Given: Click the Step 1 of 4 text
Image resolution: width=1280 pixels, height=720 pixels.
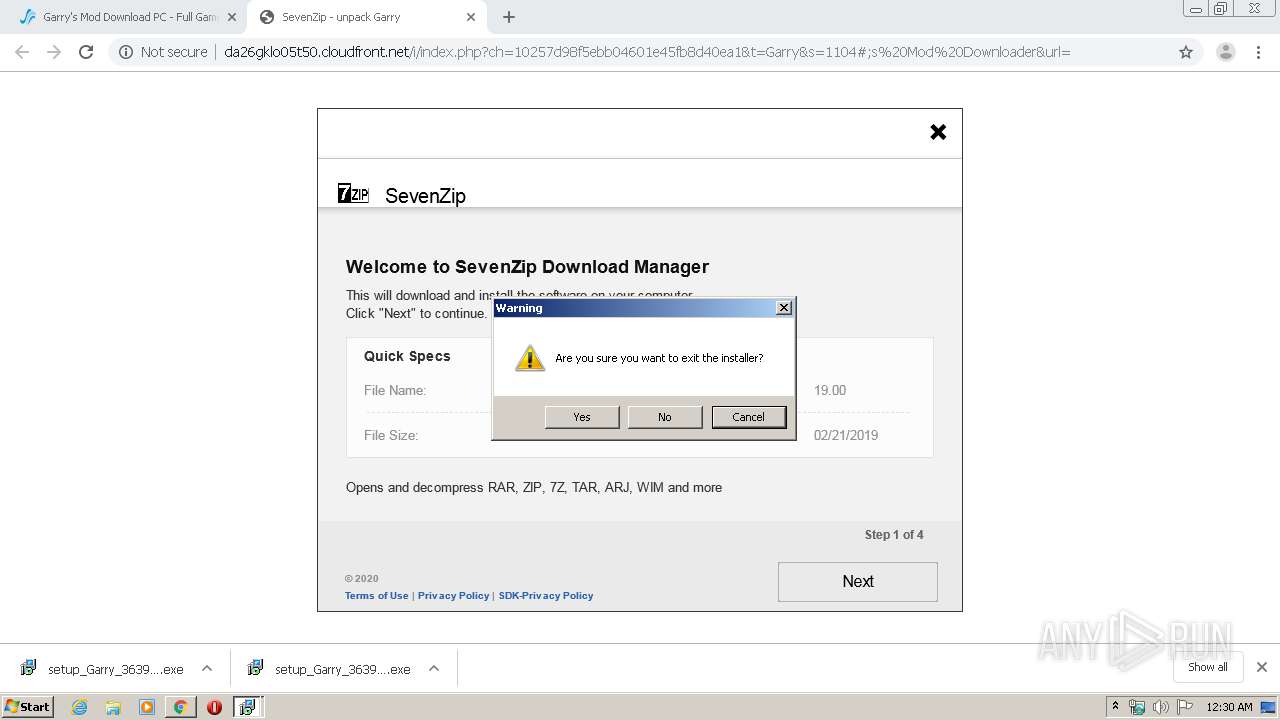Looking at the screenshot, I should pyautogui.click(x=894, y=535).
